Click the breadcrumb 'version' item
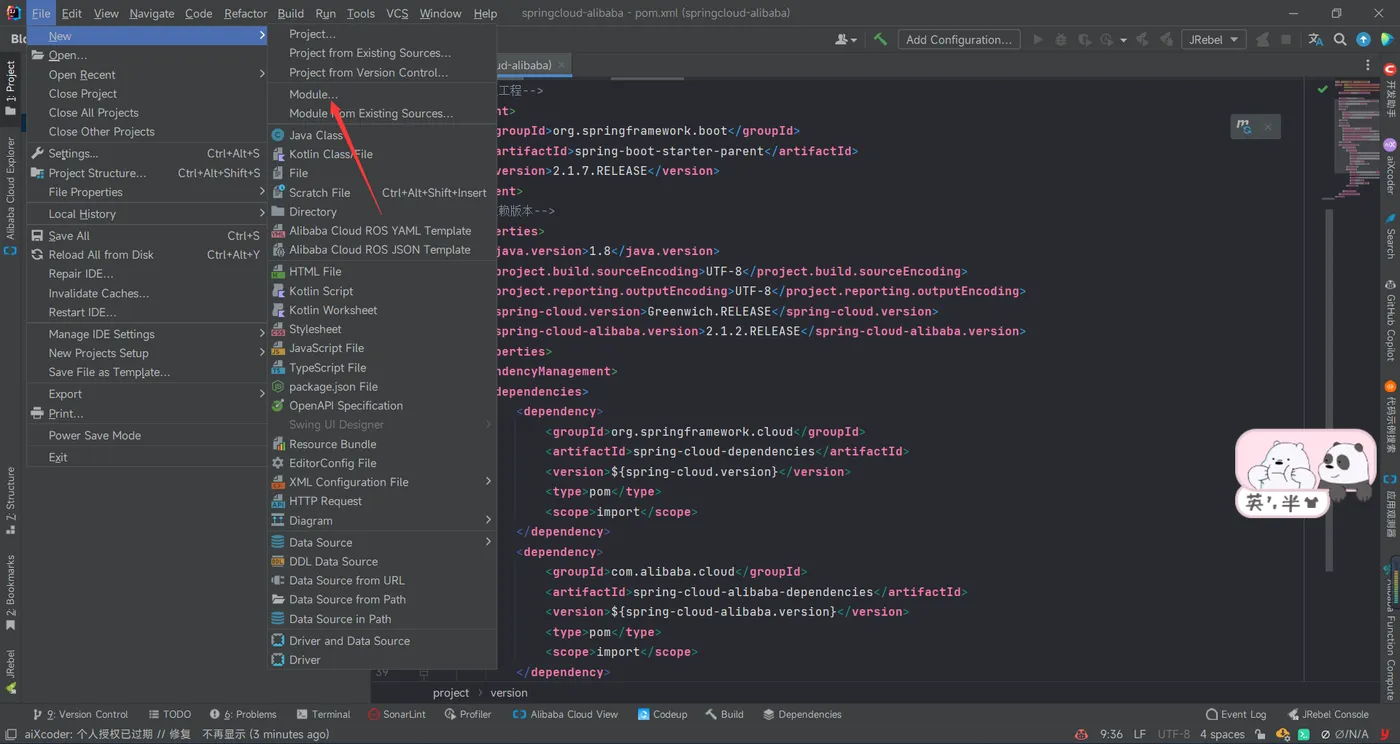Viewport: 1400px width, 744px height. [509, 692]
